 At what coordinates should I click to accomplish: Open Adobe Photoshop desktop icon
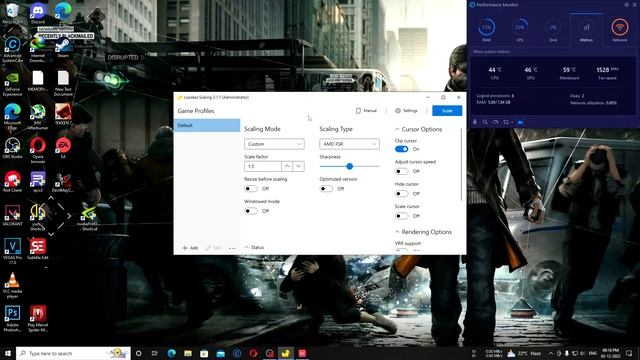tap(12, 319)
